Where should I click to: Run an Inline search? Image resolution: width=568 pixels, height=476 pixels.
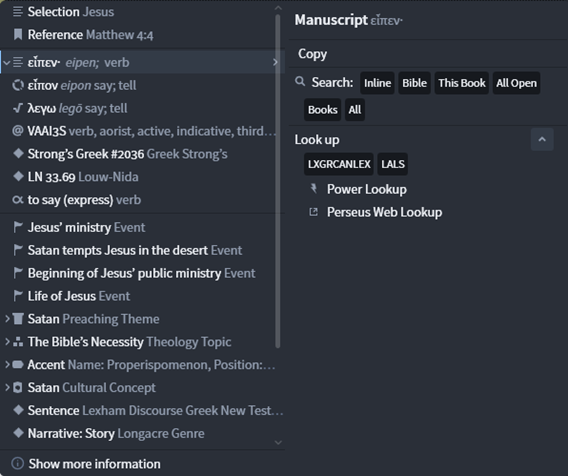coord(377,83)
